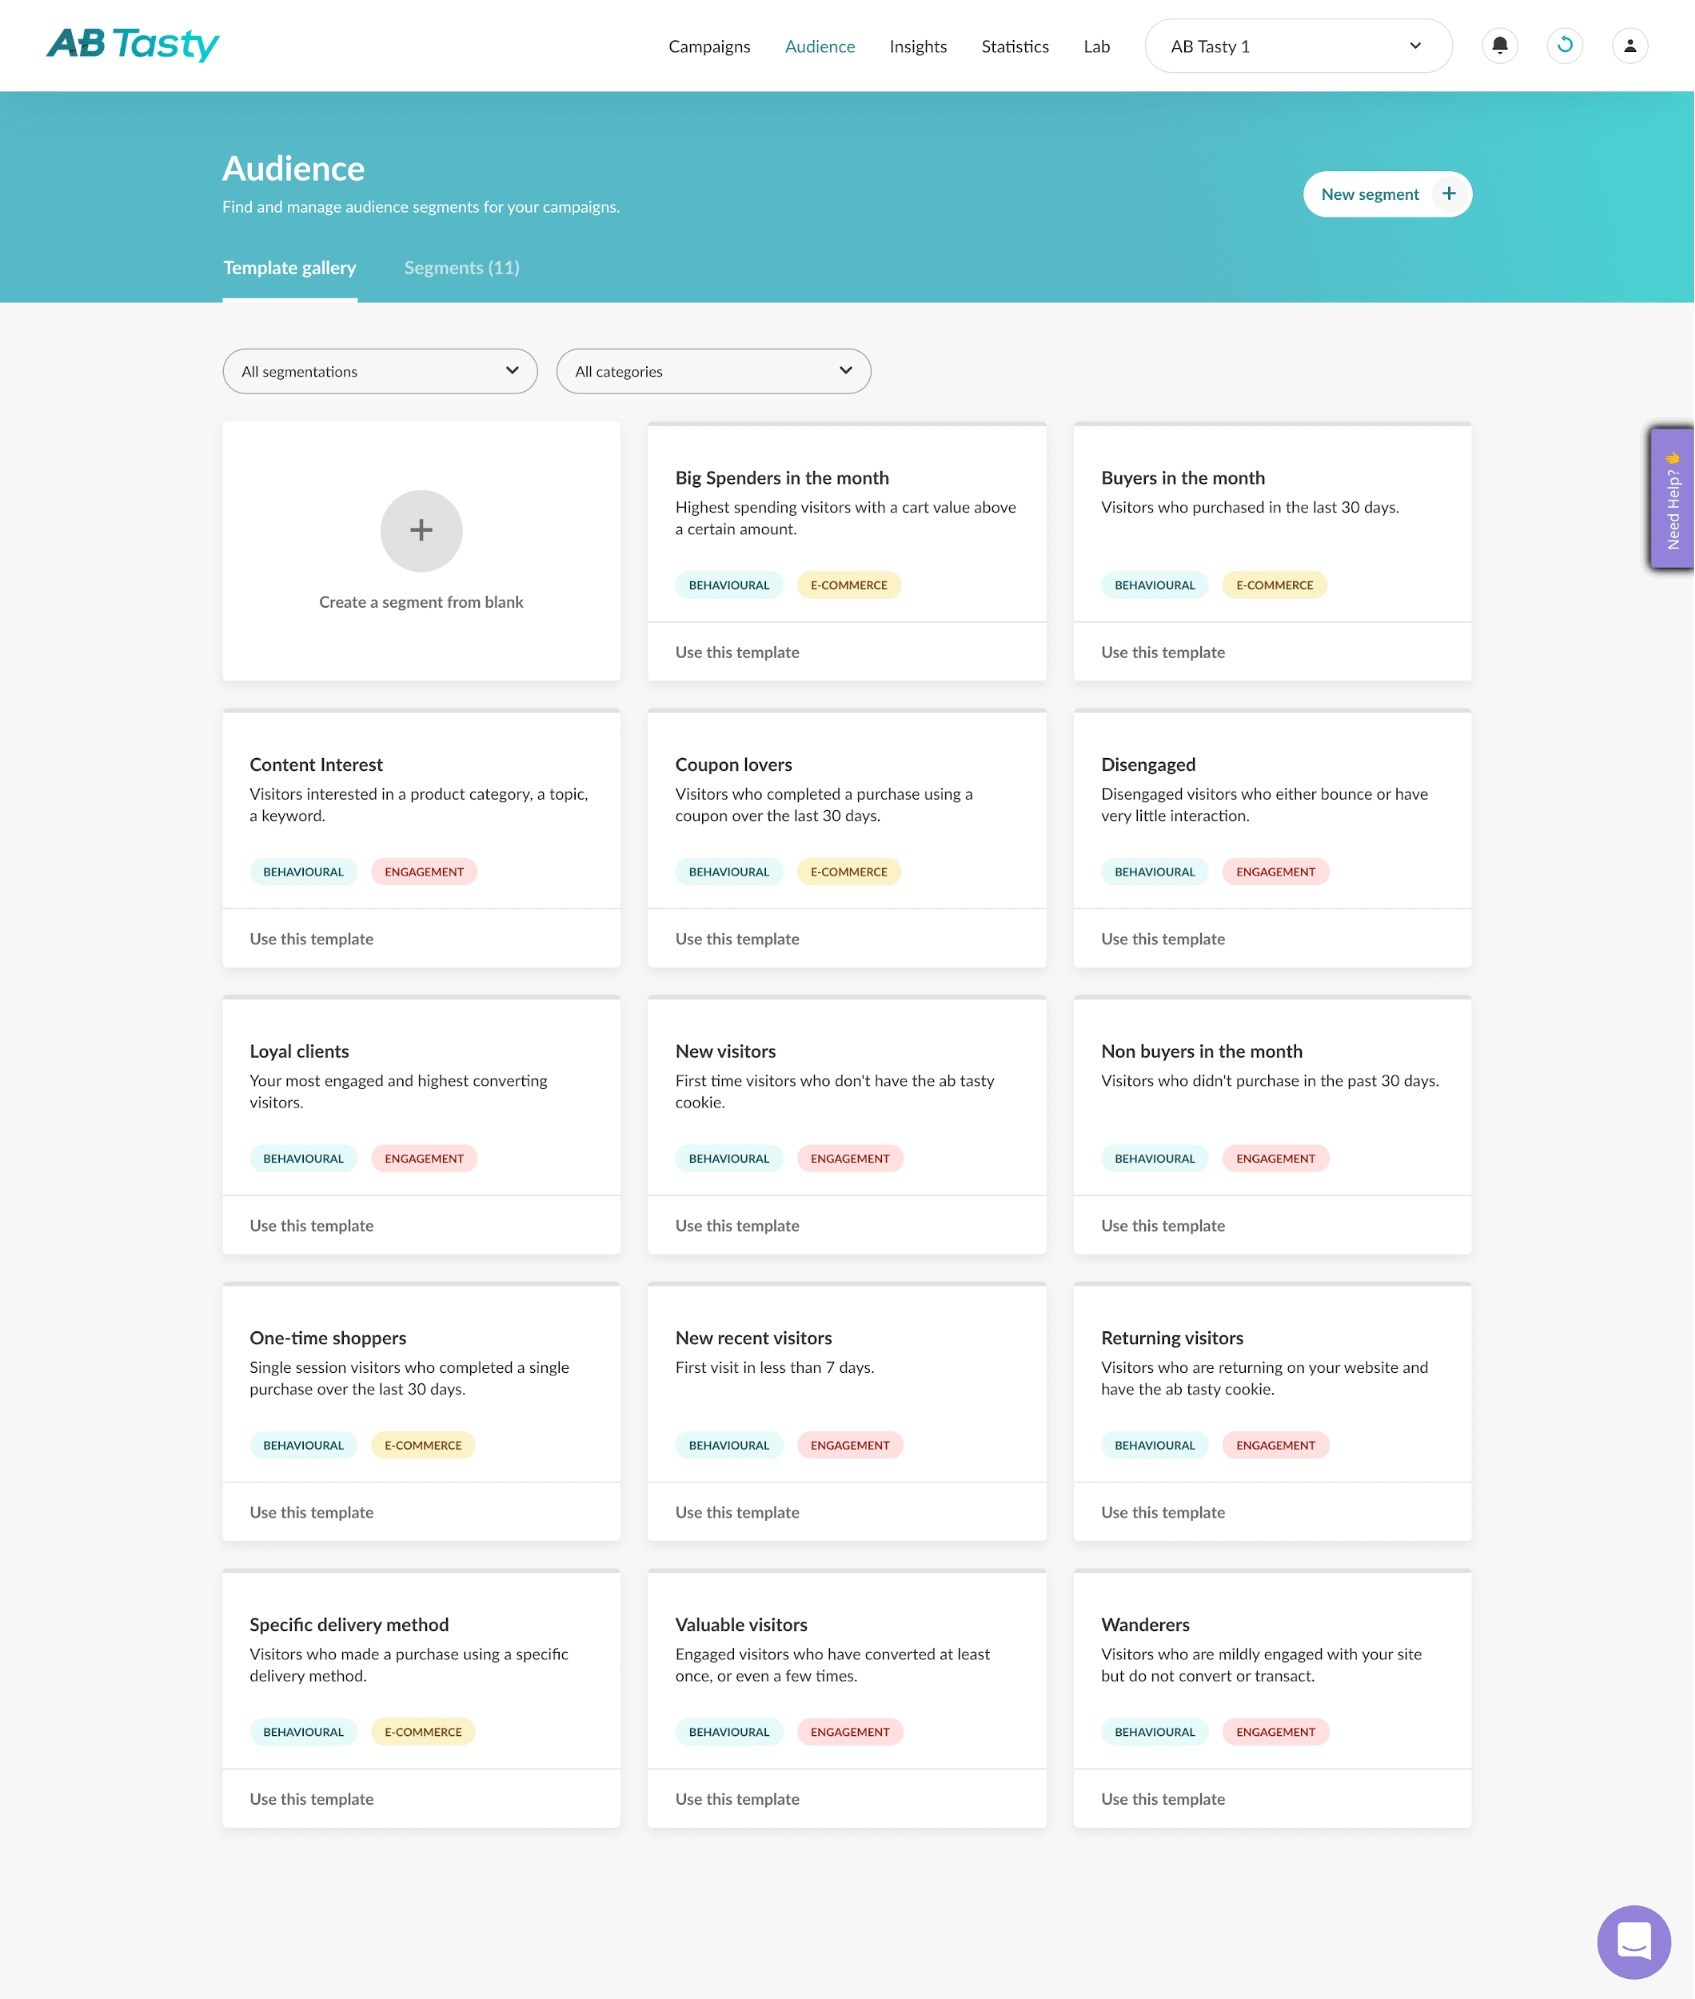Use the Big Spenders in the month template
Image resolution: width=1695 pixels, height=1999 pixels.
coord(737,652)
